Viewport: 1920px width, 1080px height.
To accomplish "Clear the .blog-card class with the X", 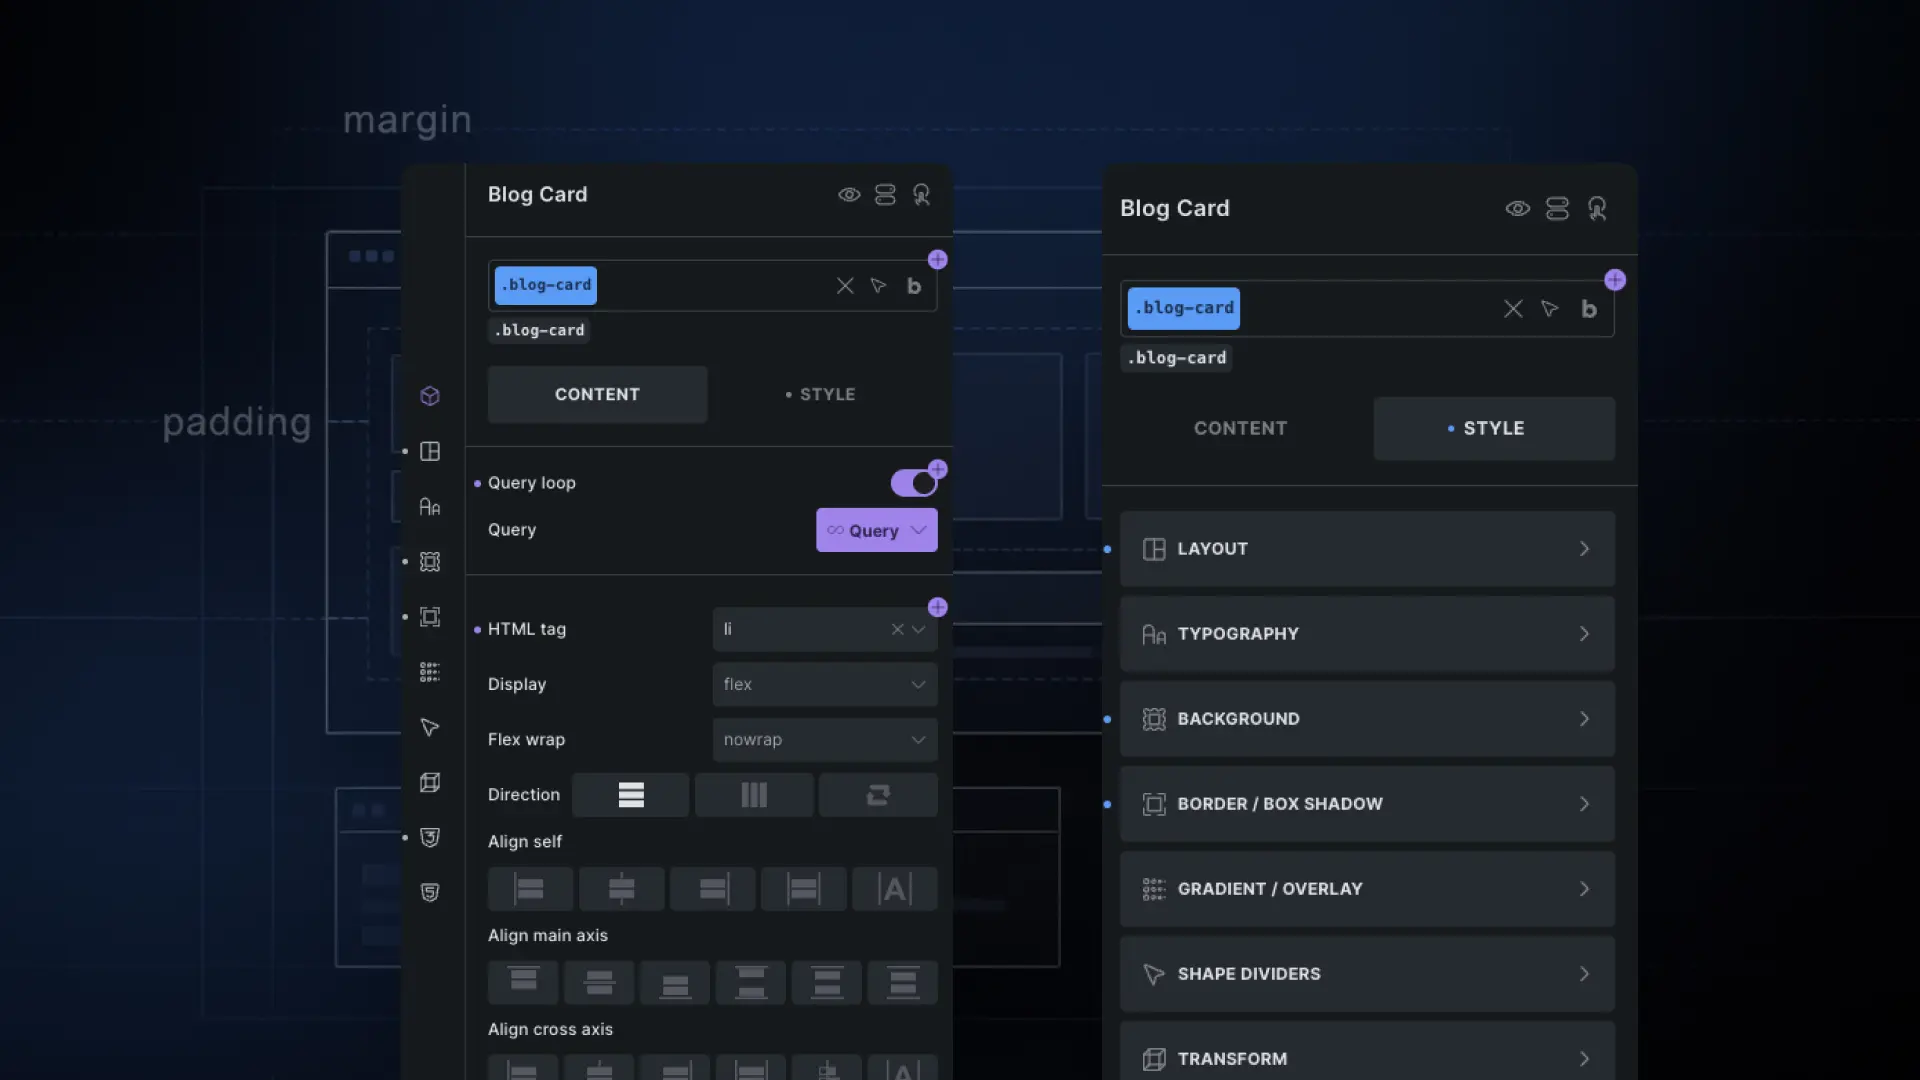I will pos(845,286).
